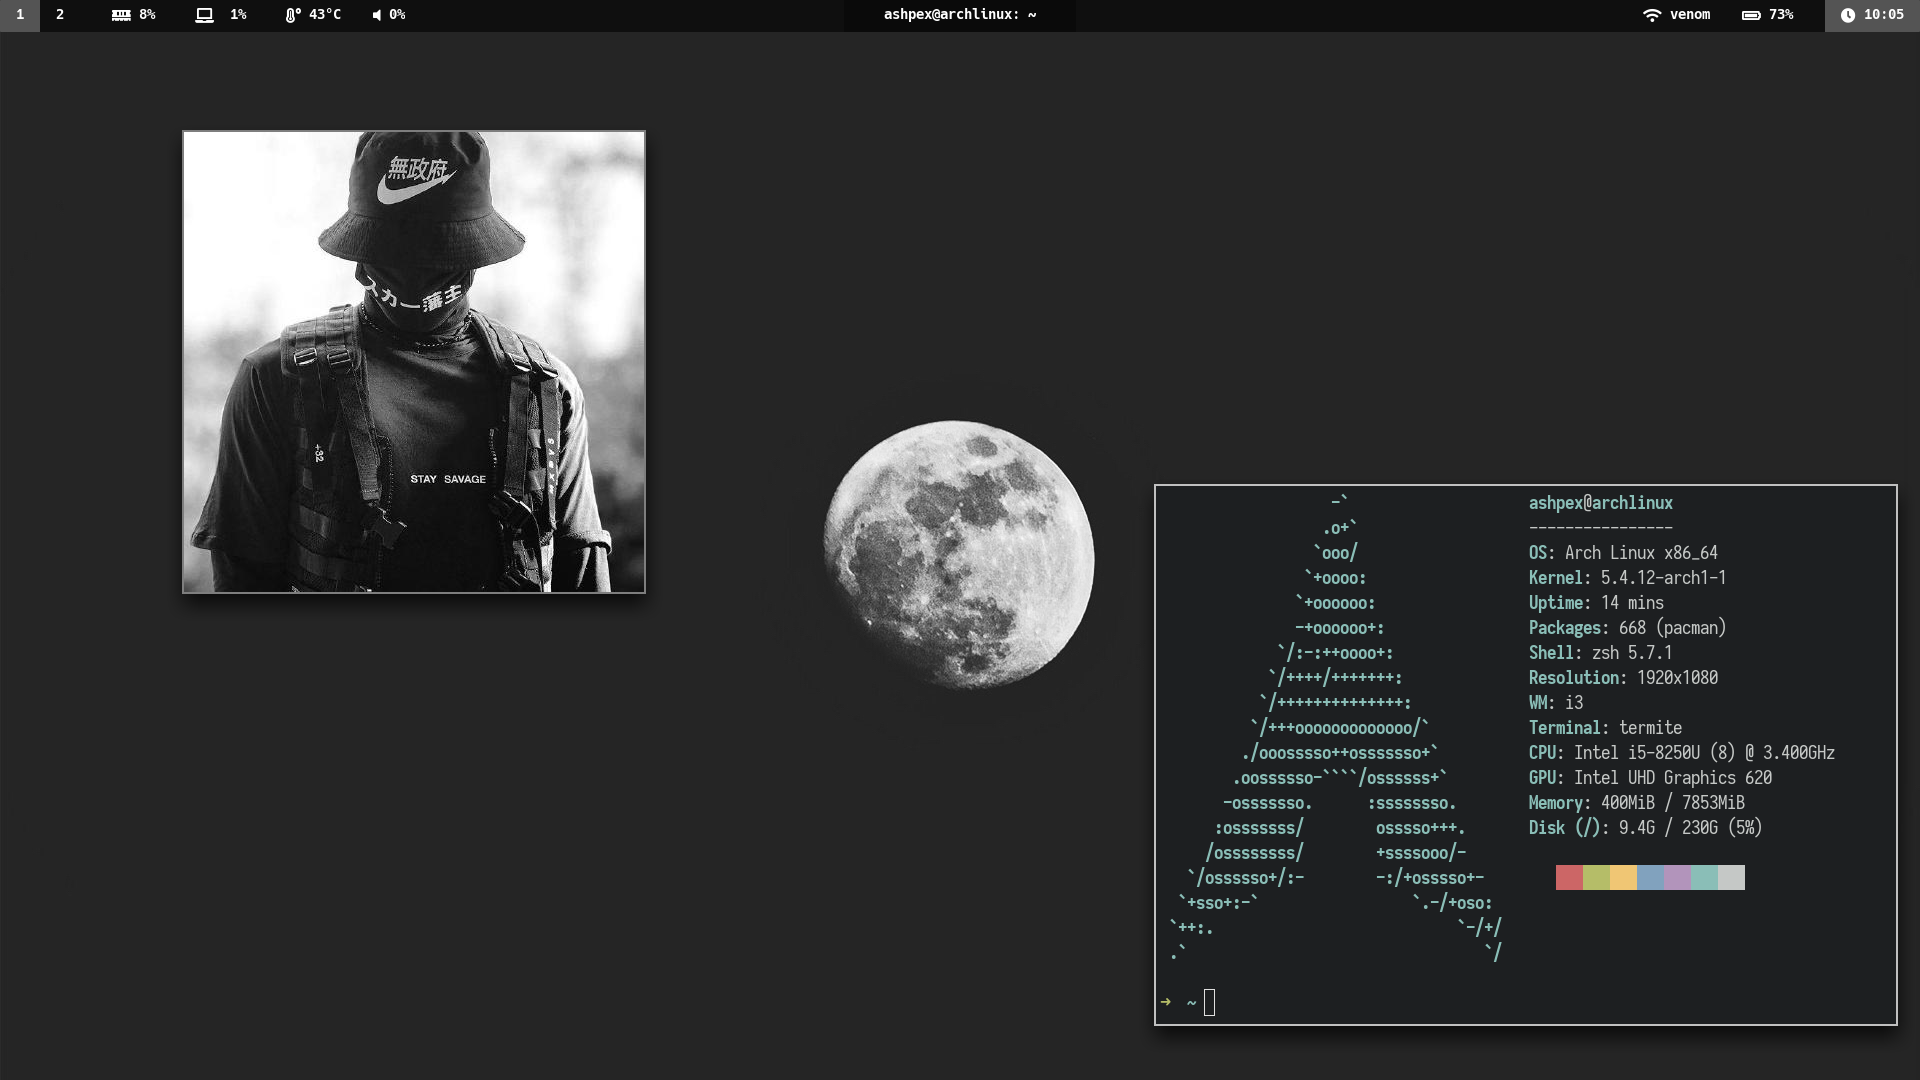Viewport: 1920px width, 1080px height.
Task: Expand calendar by clicking 10:05 time module
Action: click(x=1884, y=15)
